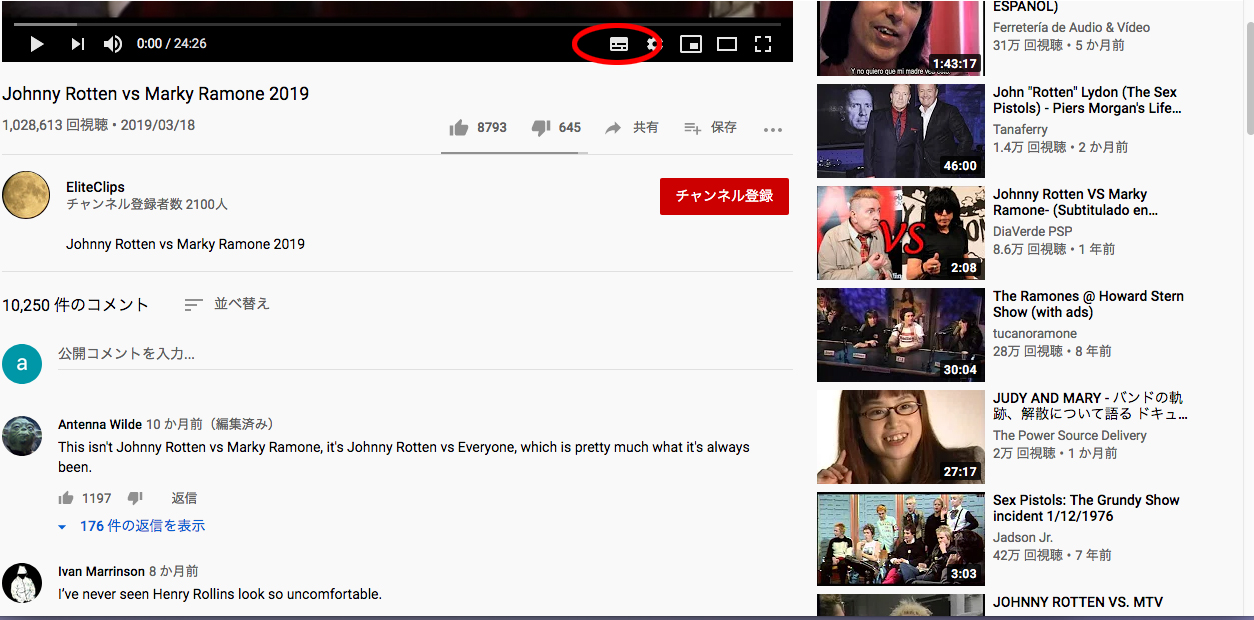Select the Johnny Rotten vs Marky Ramone description
The image size is (1254, 620).
185,244
